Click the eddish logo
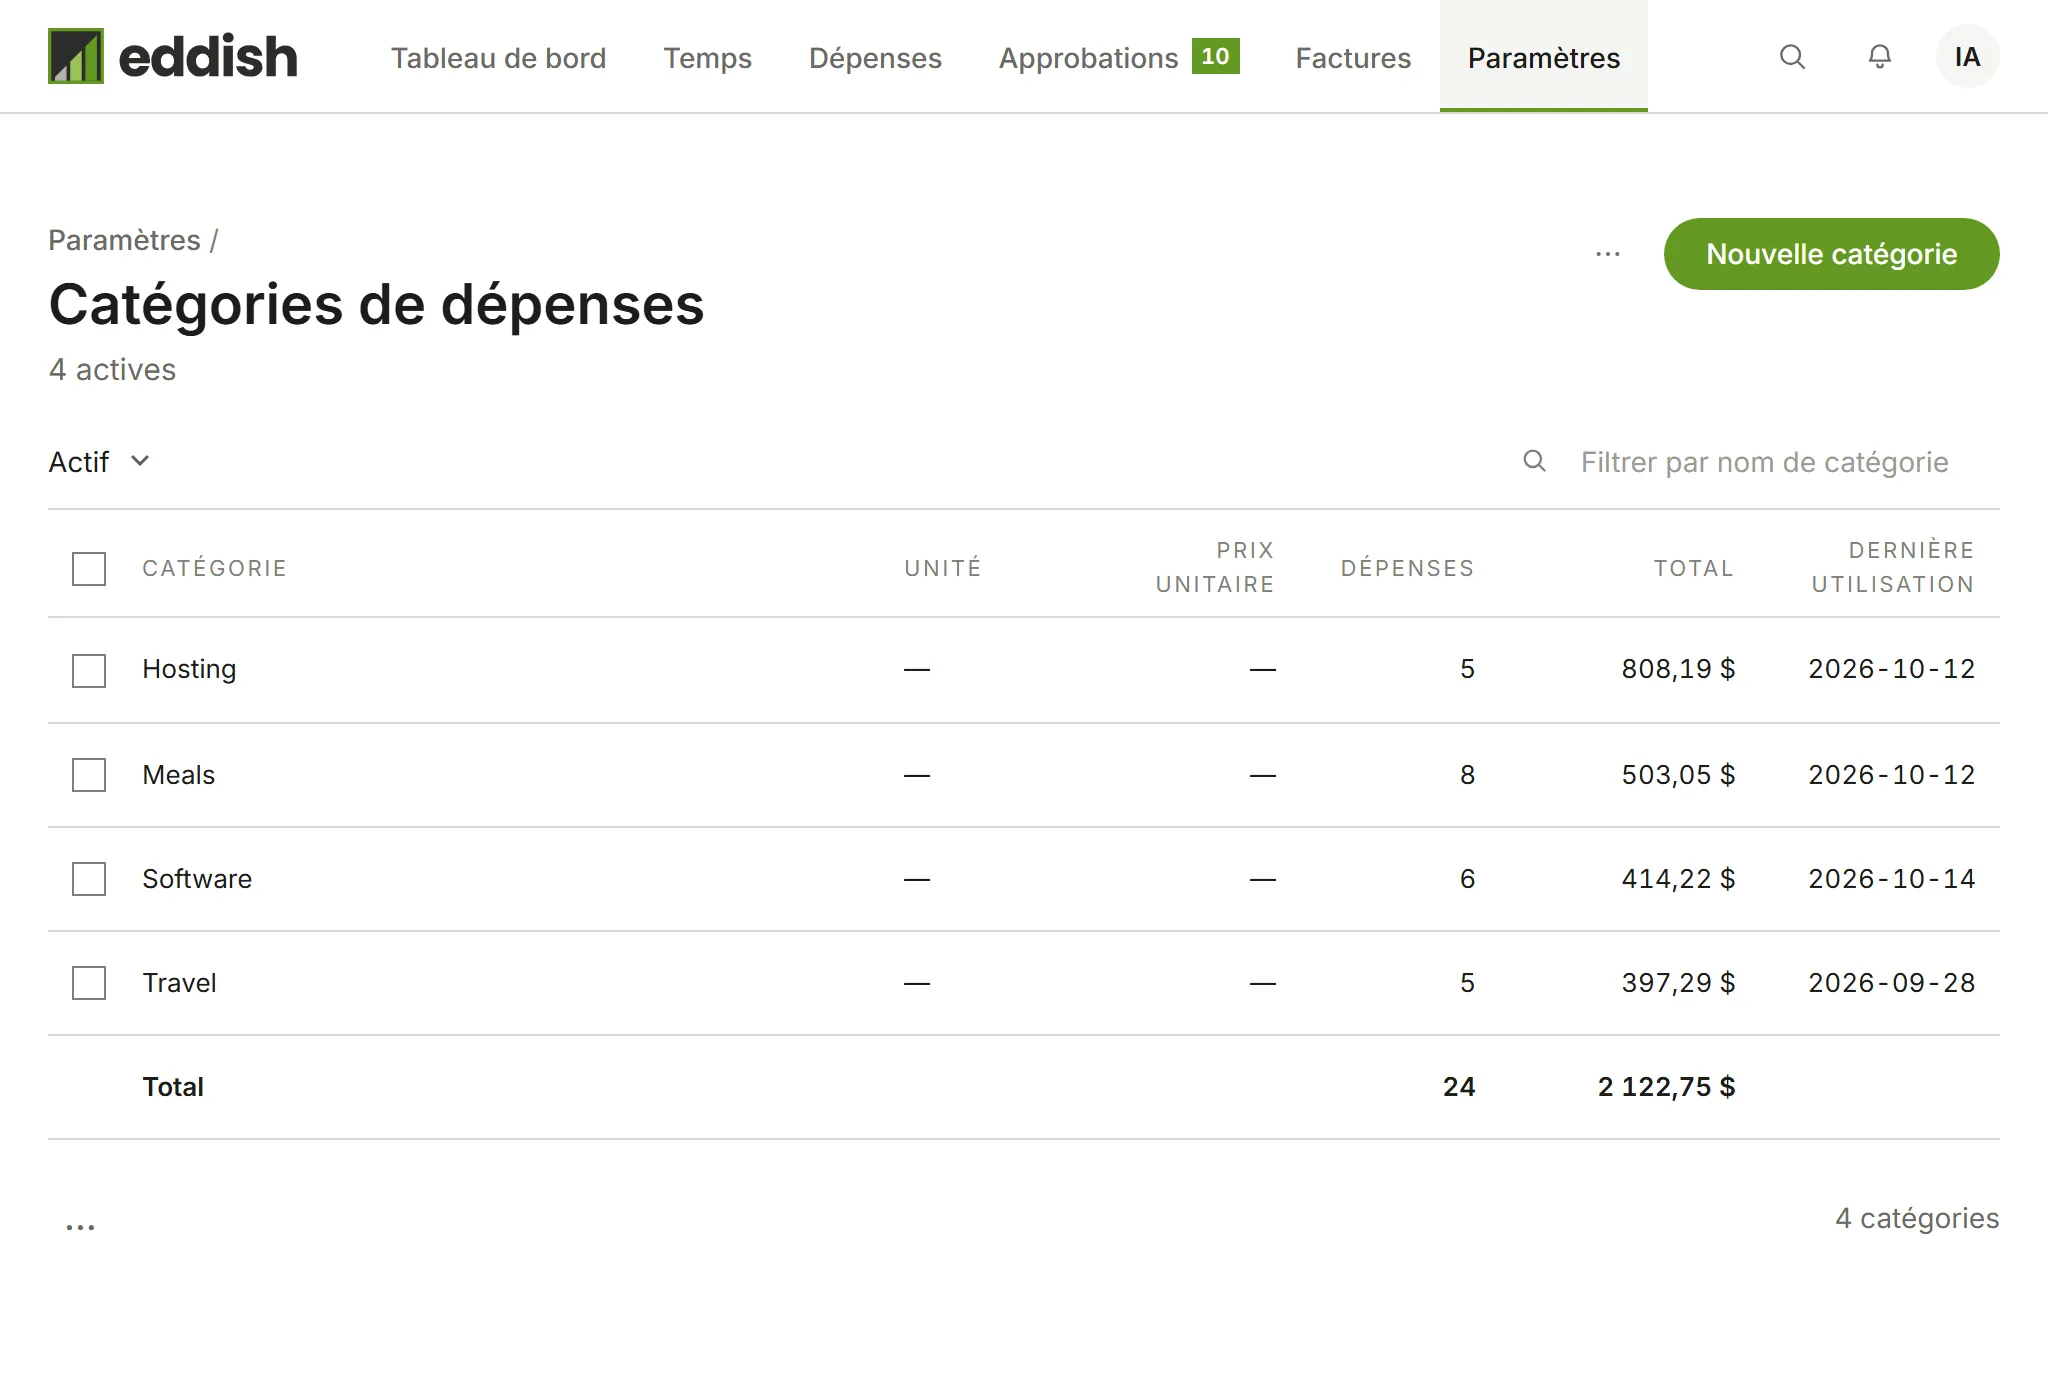 (x=173, y=56)
